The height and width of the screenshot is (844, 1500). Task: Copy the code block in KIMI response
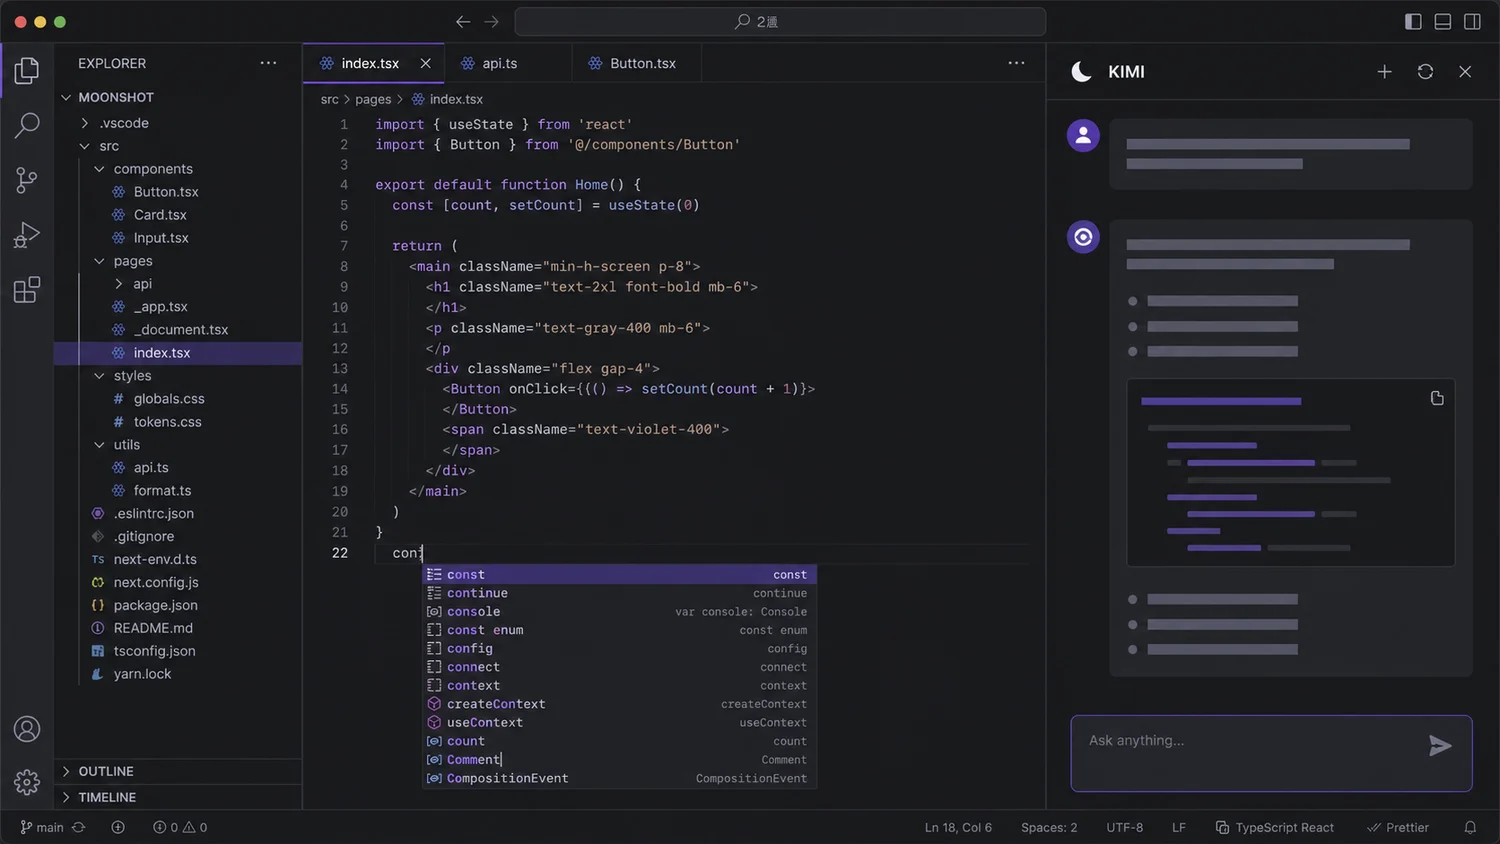[1437, 398]
